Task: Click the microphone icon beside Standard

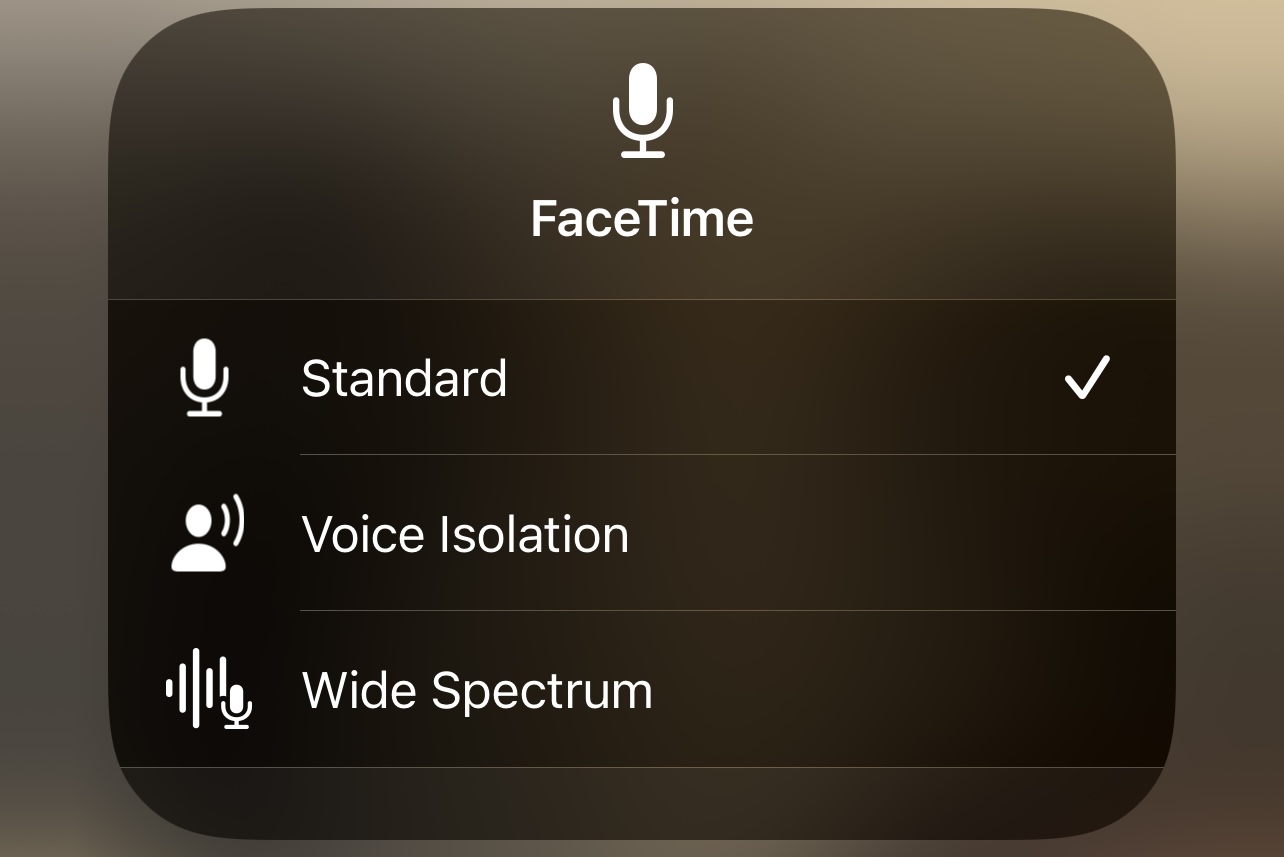Action: [204, 377]
